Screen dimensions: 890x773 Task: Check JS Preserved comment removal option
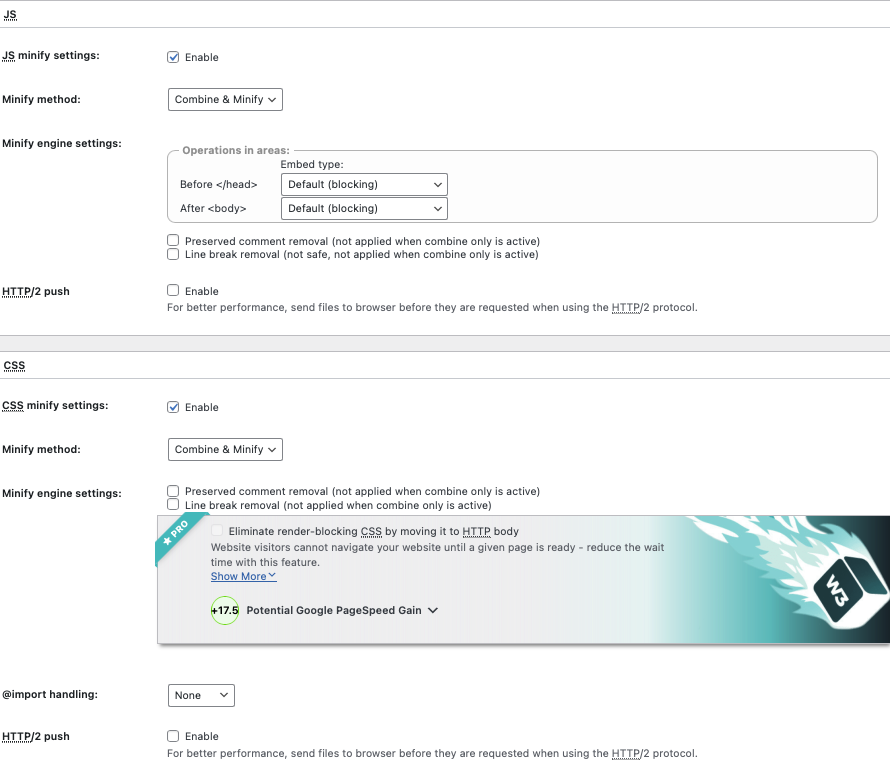173,240
